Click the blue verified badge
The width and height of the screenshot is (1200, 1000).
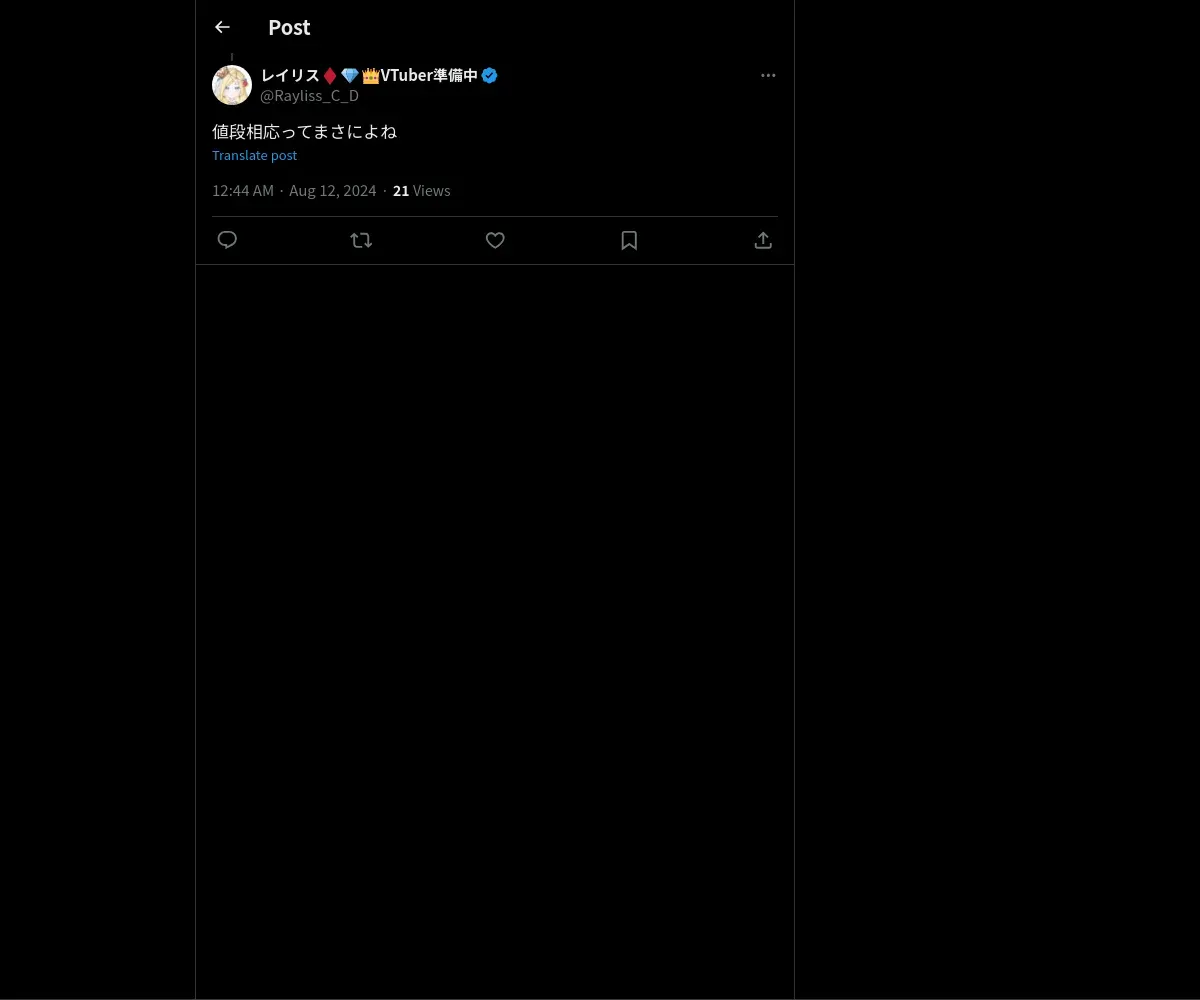click(489, 75)
